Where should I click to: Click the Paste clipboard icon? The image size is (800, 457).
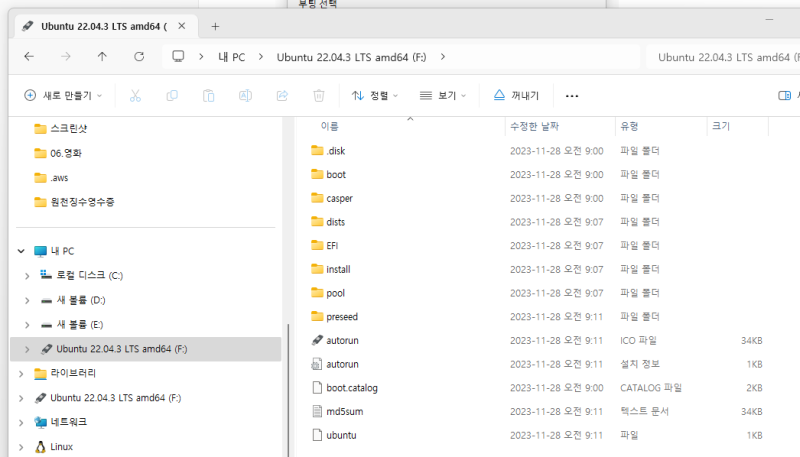pyautogui.click(x=208, y=96)
